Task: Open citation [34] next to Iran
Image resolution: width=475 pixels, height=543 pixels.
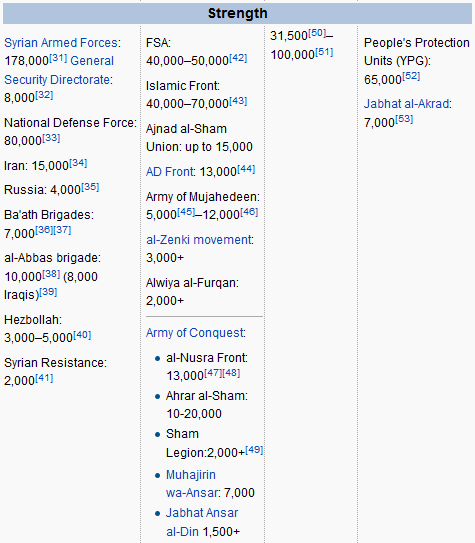Action: 78,163
